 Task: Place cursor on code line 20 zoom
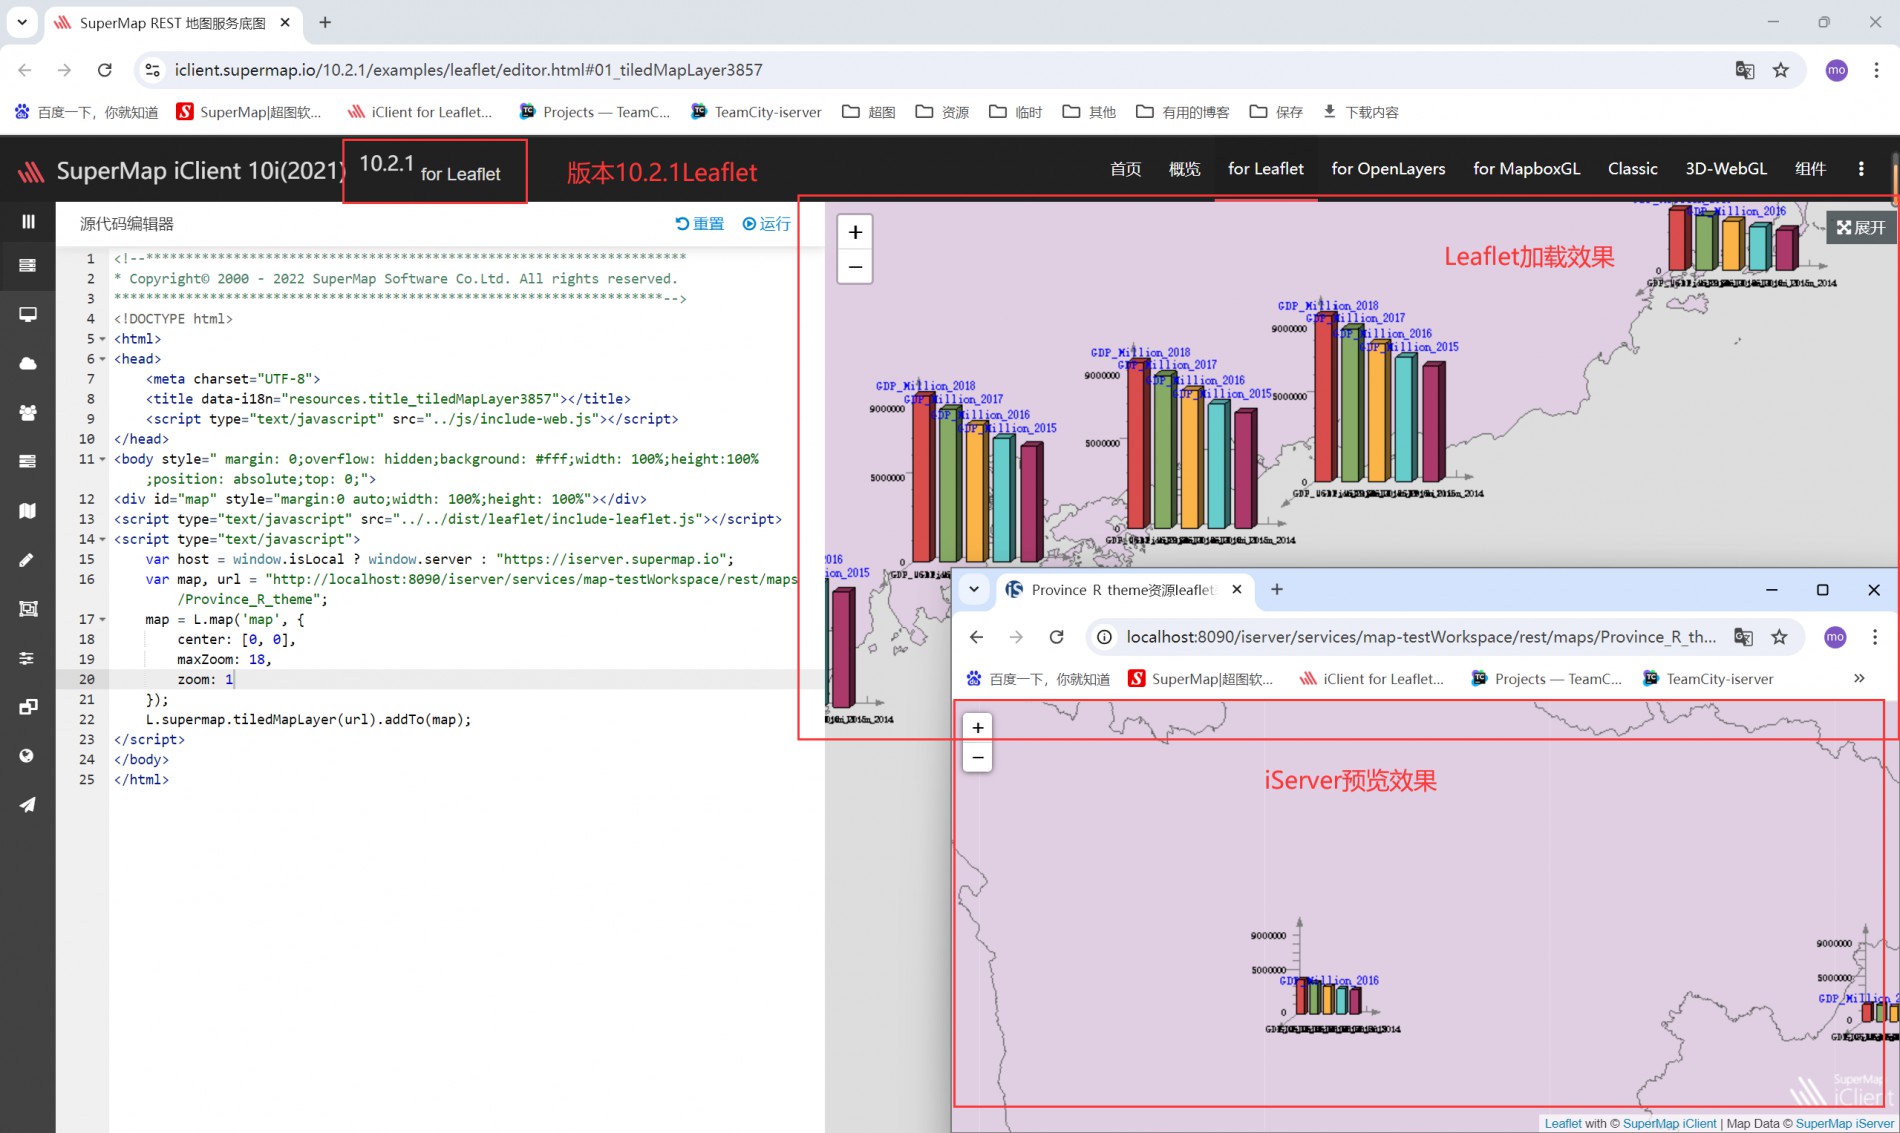pos(205,679)
